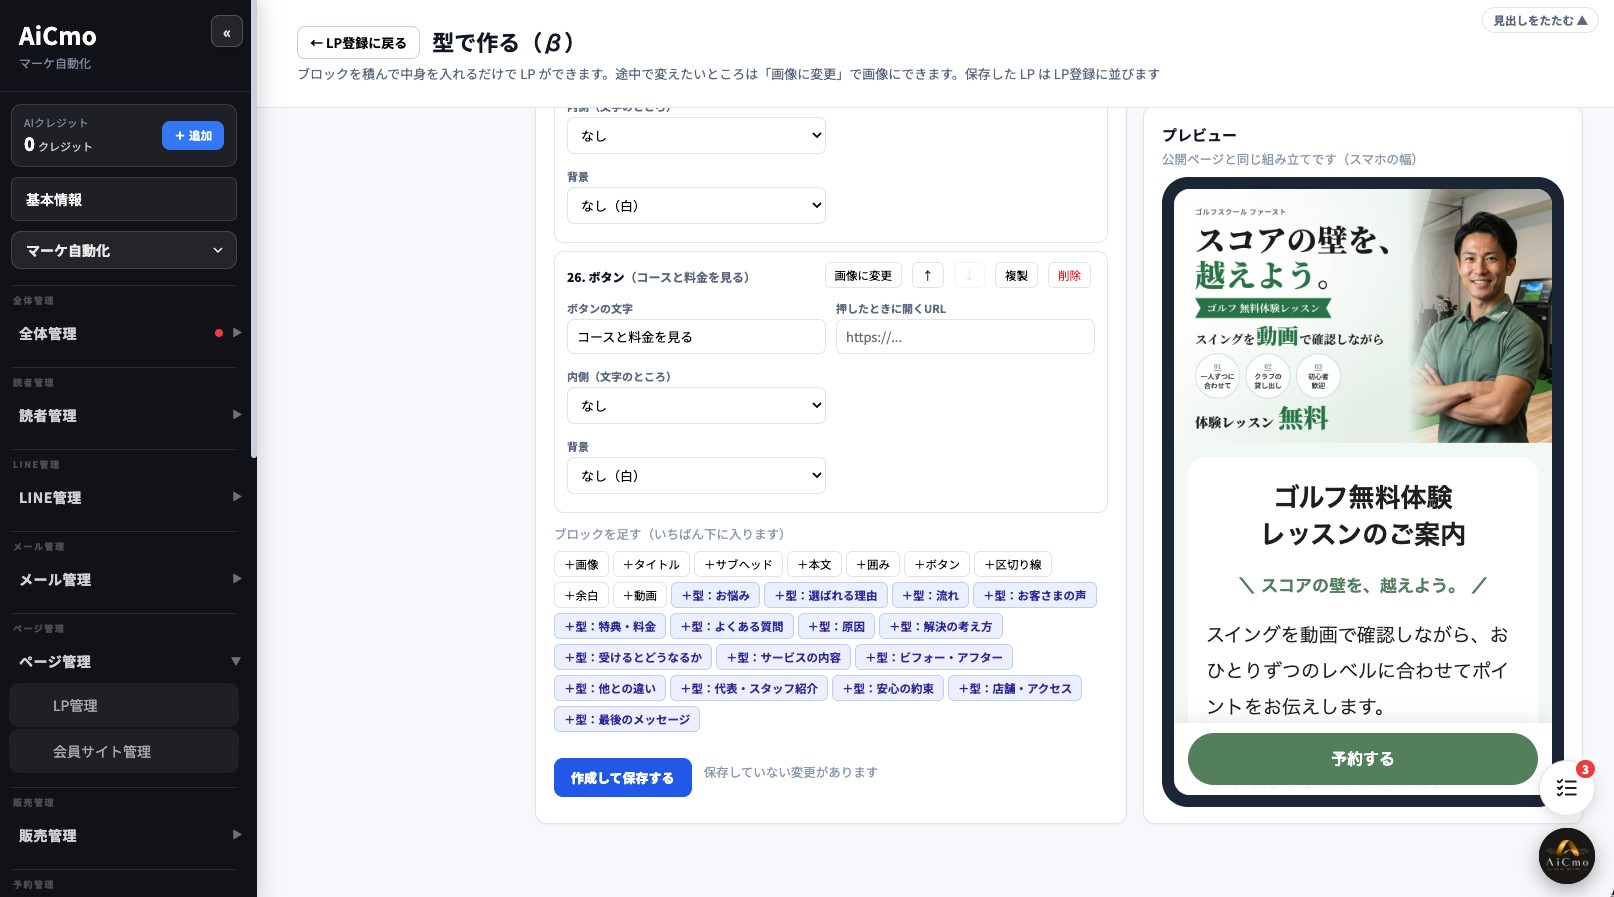Open the マーケ自動化 dropdown
The image size is (1614, 897).
coord(124,250)
